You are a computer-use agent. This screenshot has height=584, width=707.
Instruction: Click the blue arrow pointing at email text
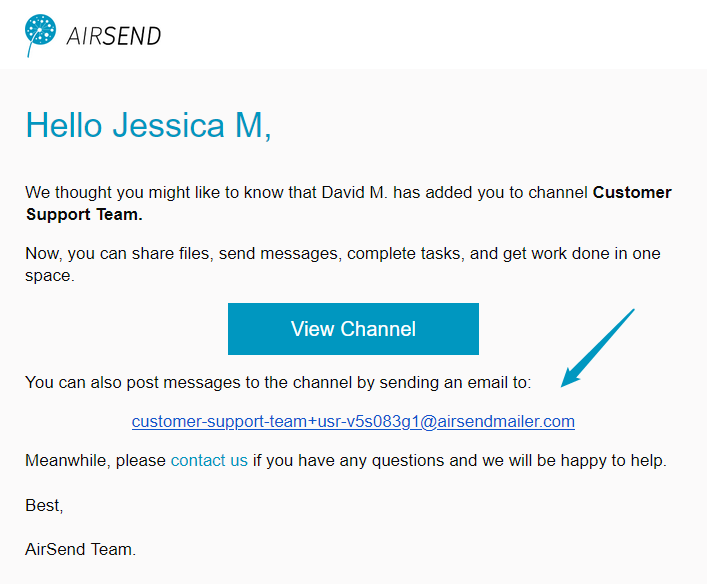coord(597,348)
